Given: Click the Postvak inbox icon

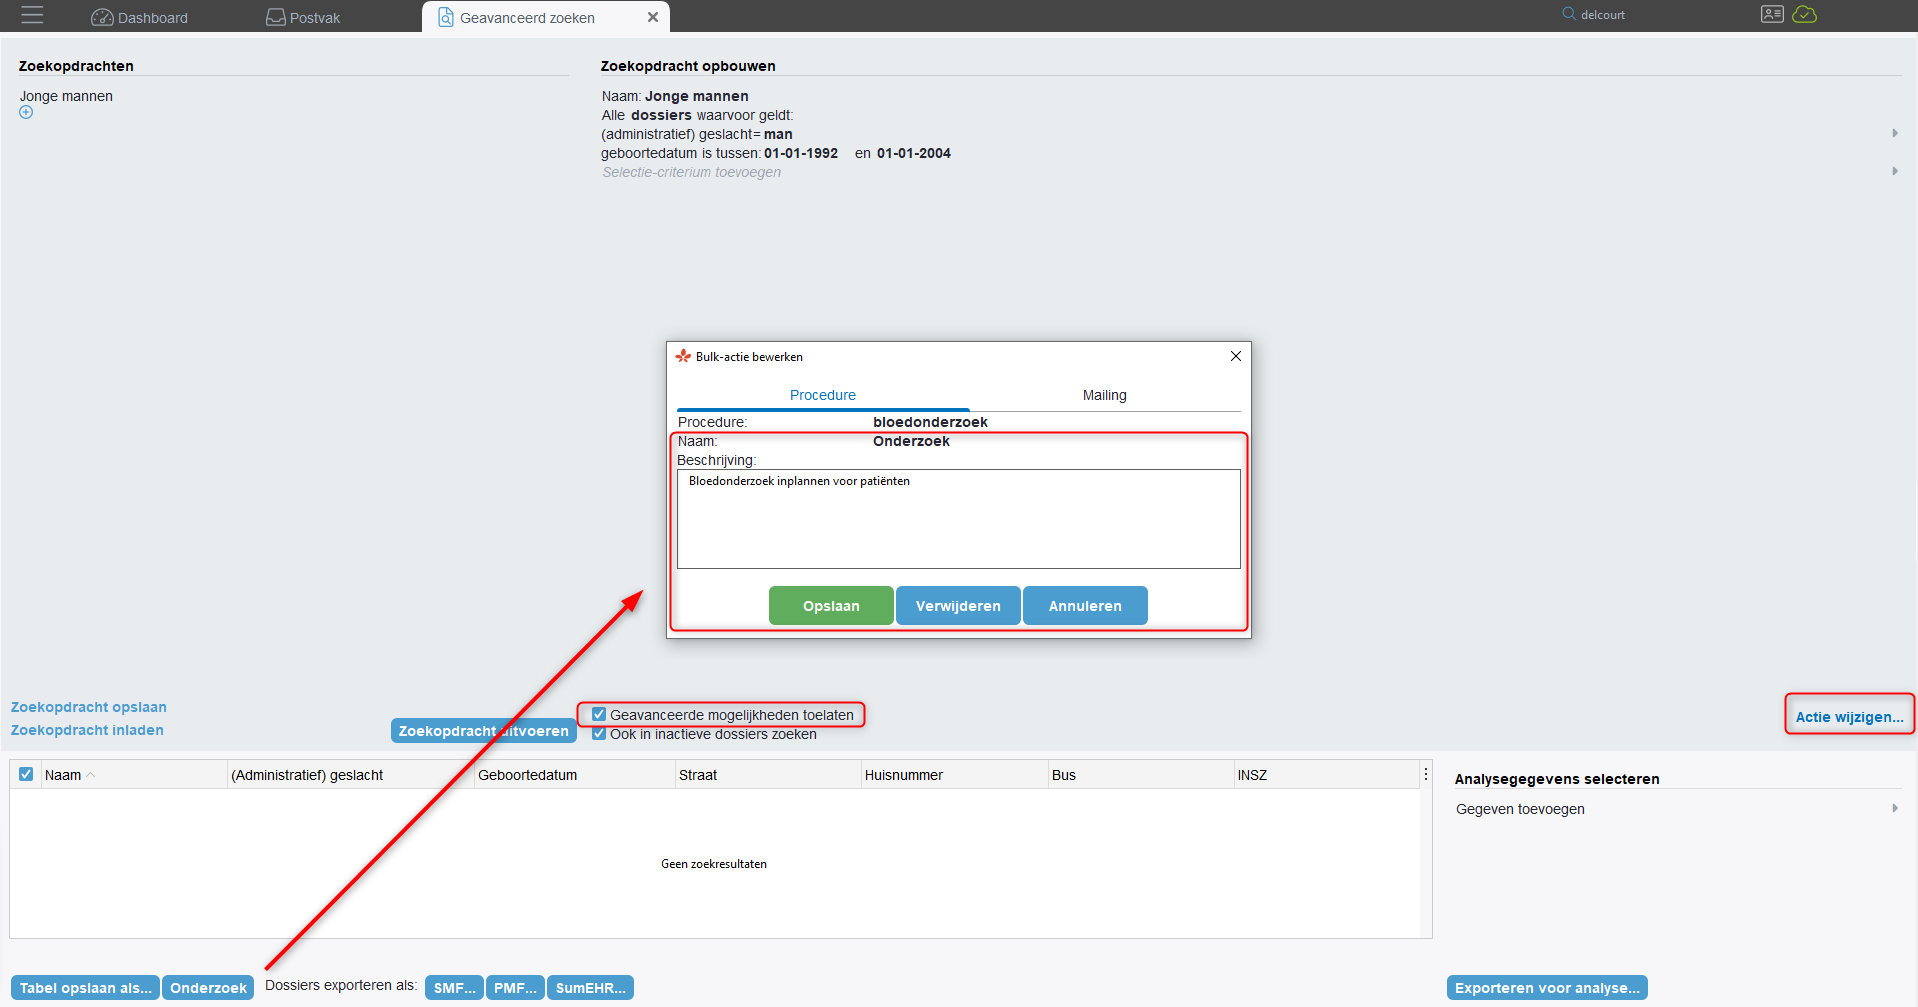Looking at the screenshot, I should (276, 17).
